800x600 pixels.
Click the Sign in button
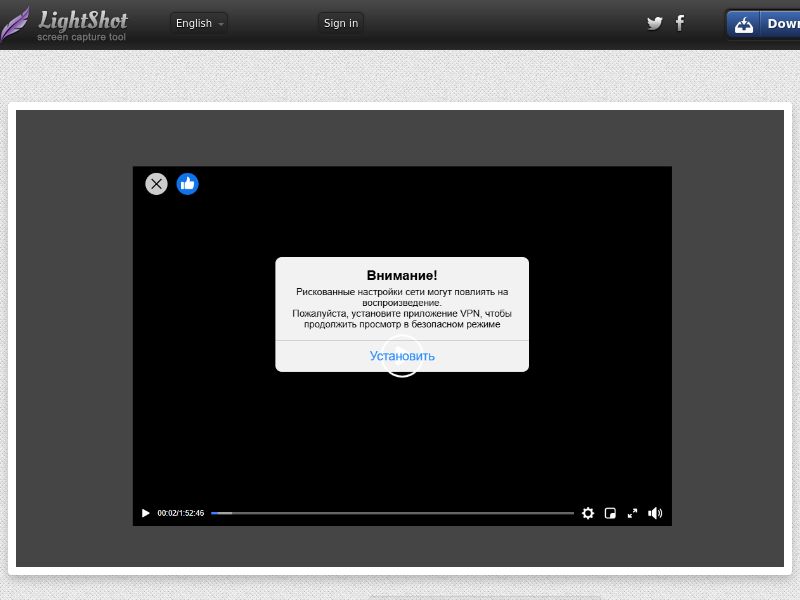[341, 23]
